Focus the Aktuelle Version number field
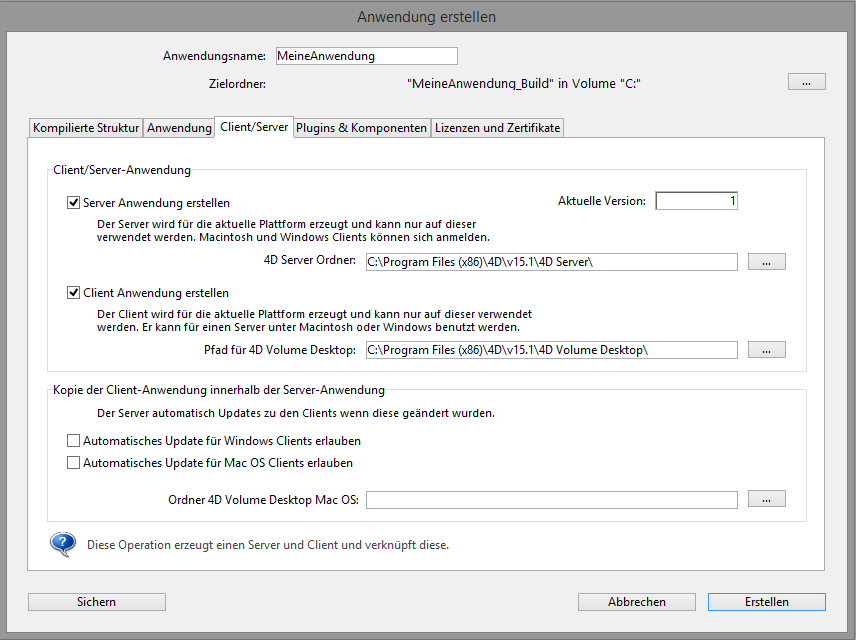 pos(696,201)
